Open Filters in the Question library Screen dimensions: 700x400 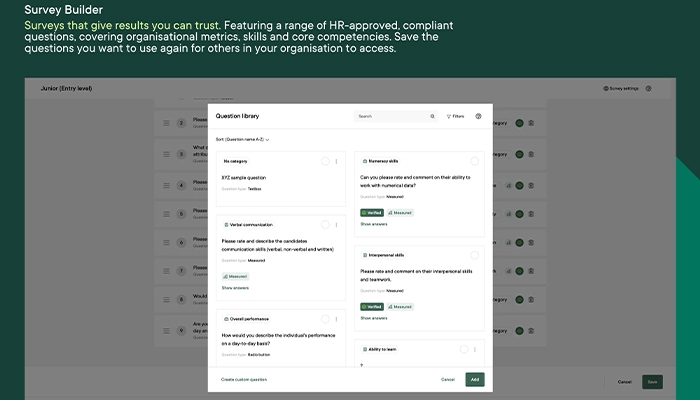455,116
